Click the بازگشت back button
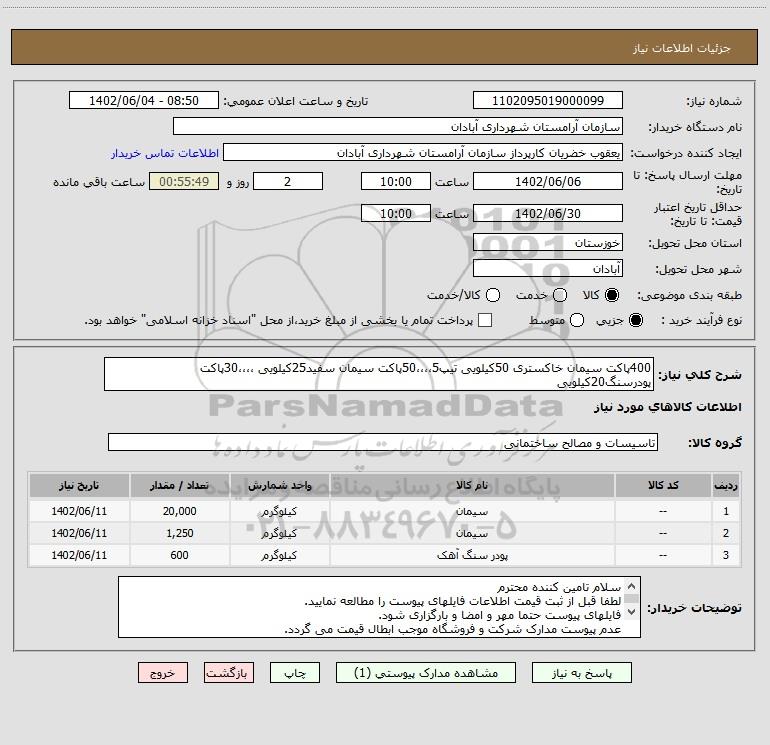The image size is (770, 745). tap(229, 673)
